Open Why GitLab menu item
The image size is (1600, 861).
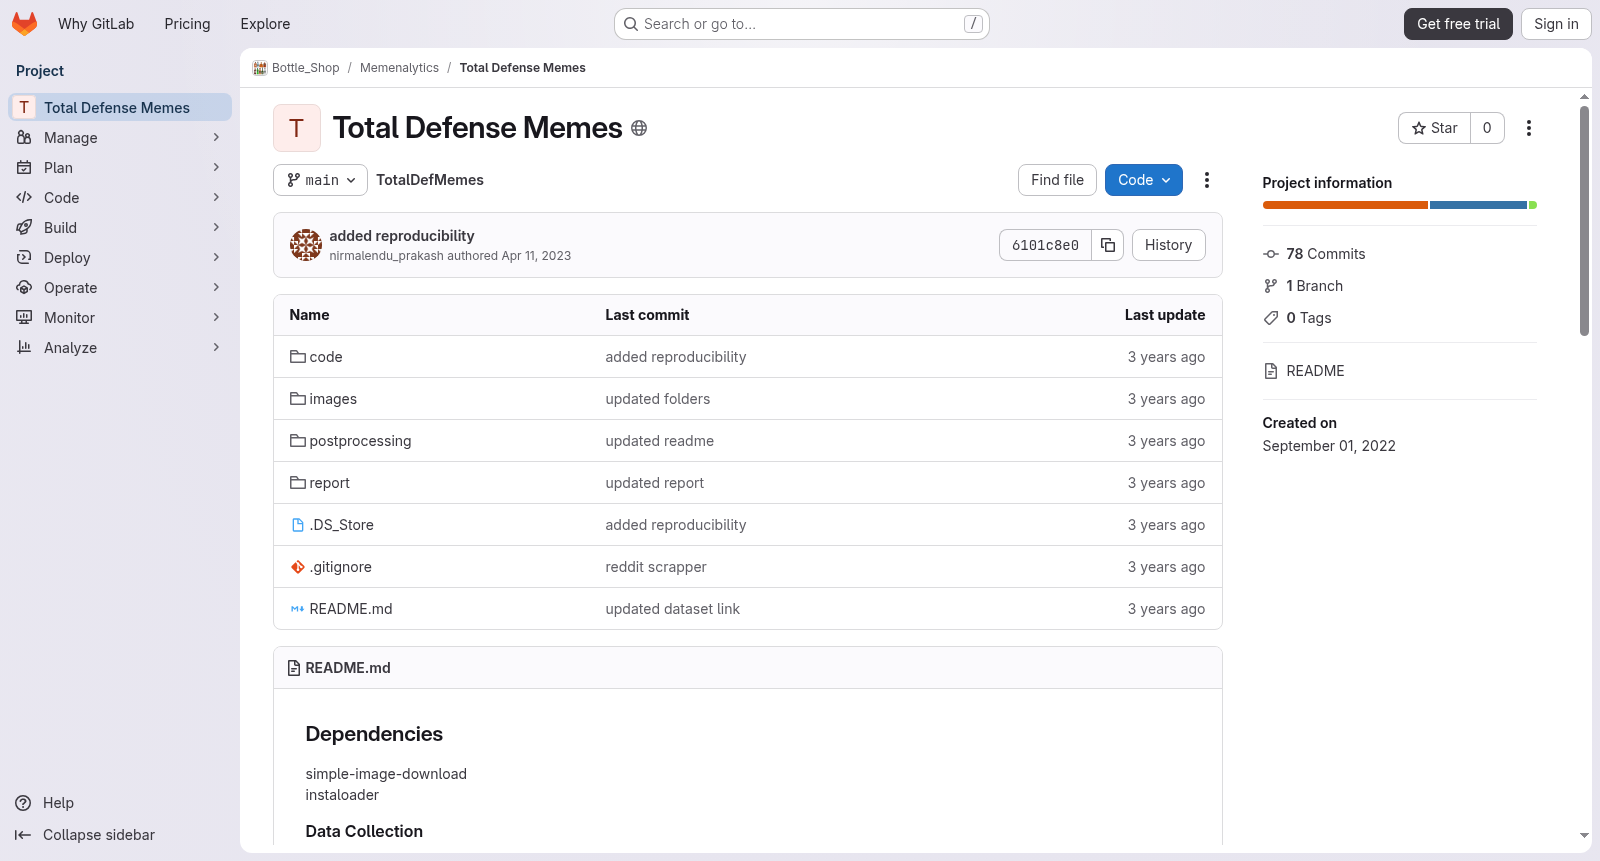point(96,24)
